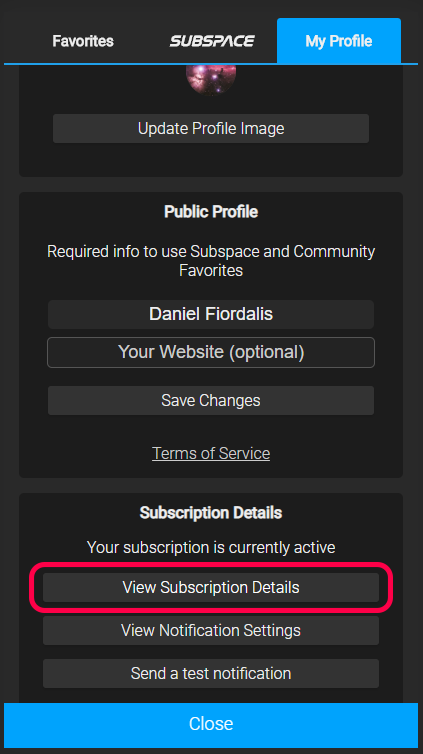Image resolution: width=423 pixels, height=754 pixels.
Task: Save Changes to the public profile
Action: click(211, 401)
